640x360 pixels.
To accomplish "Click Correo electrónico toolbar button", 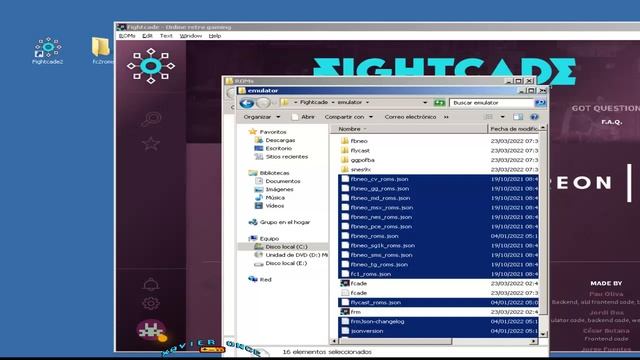I will [x=410, y=117].
